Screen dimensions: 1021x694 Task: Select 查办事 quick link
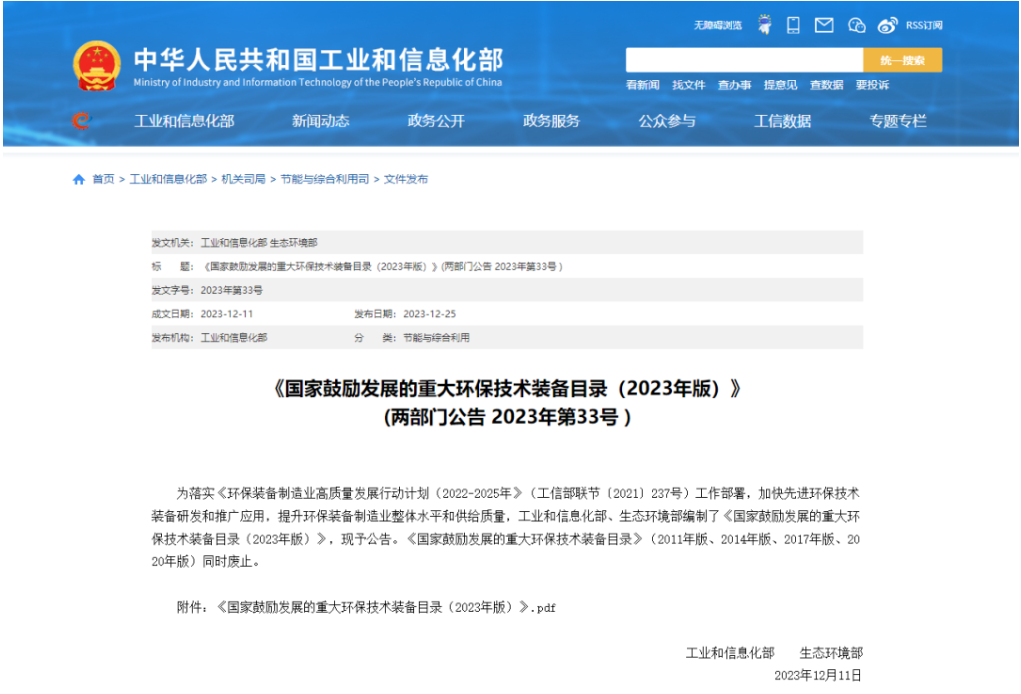tap(734, 85)
